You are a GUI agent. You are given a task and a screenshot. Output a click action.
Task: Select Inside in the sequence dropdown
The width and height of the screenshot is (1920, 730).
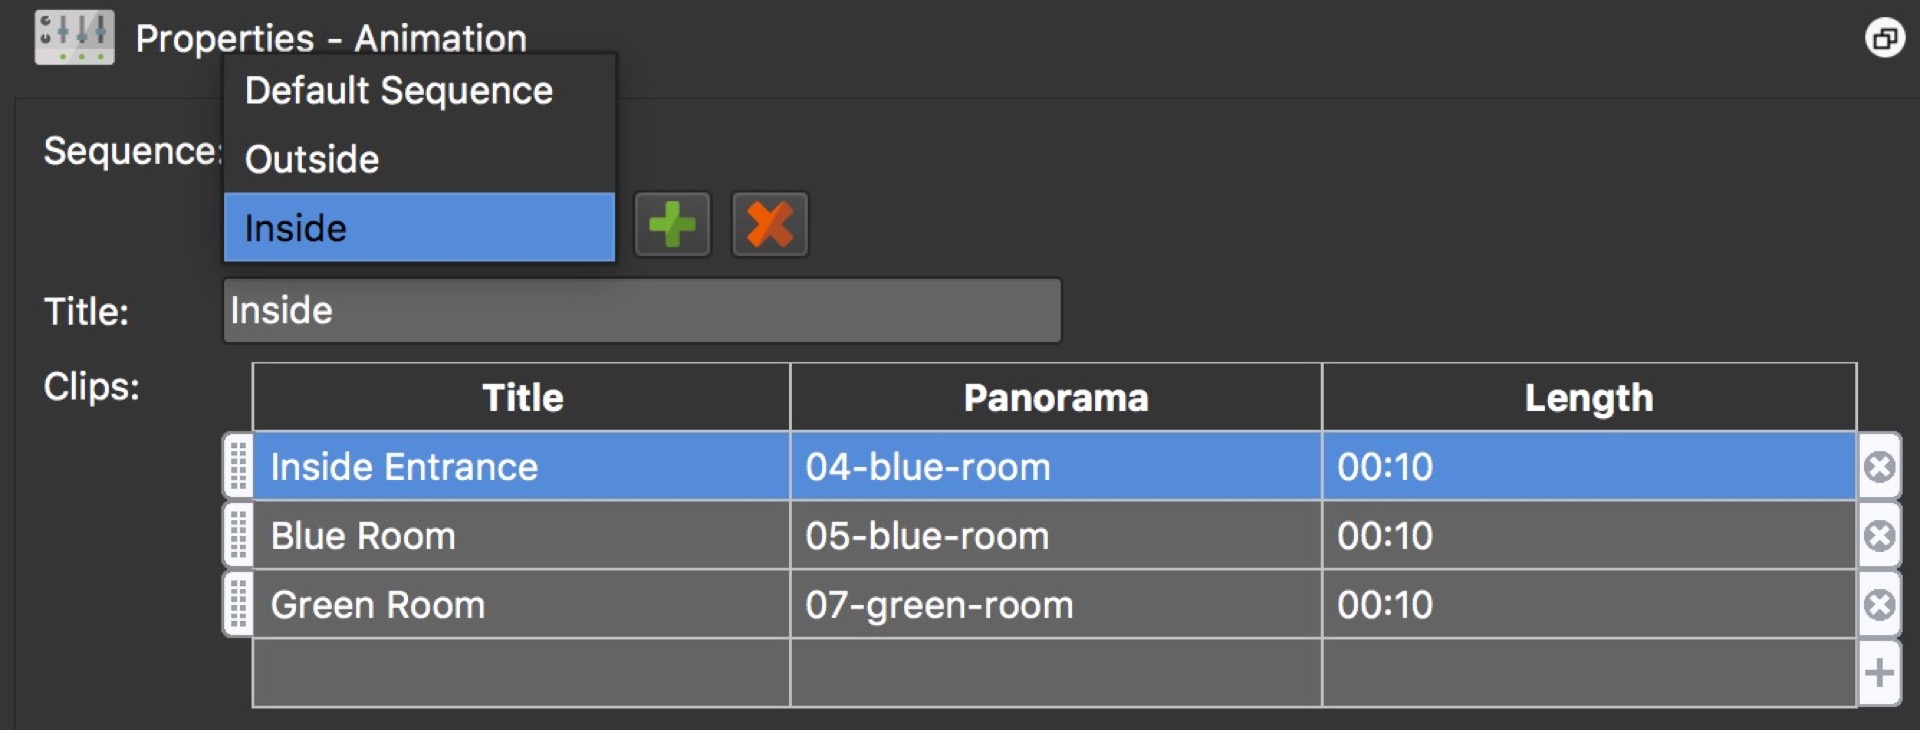(419, 227)
